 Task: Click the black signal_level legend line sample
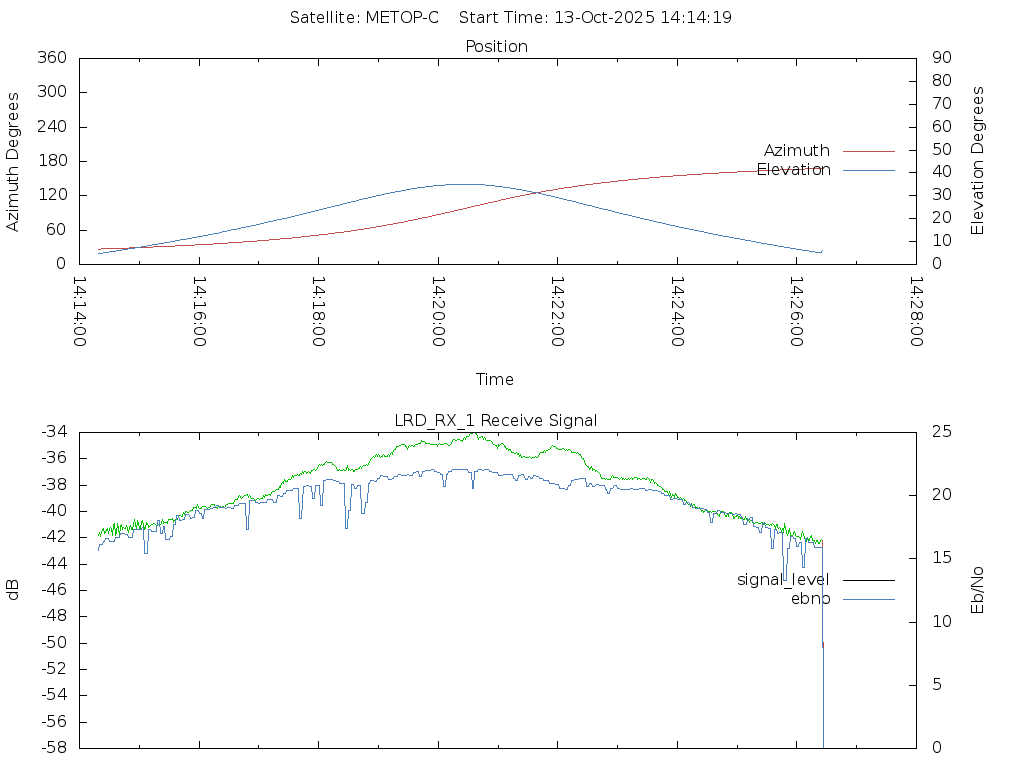tap(868, 580)
